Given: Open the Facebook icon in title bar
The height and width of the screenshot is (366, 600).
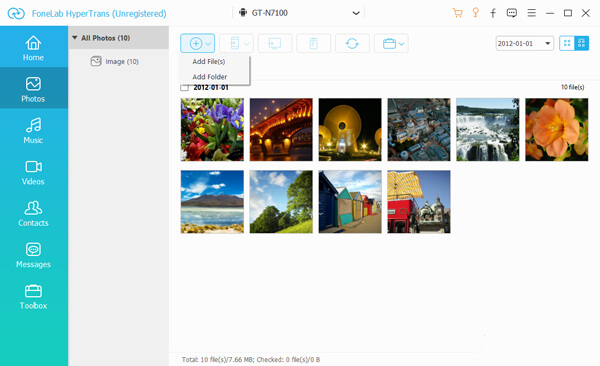Looking at the screenshot, I should tap(493, 13).
